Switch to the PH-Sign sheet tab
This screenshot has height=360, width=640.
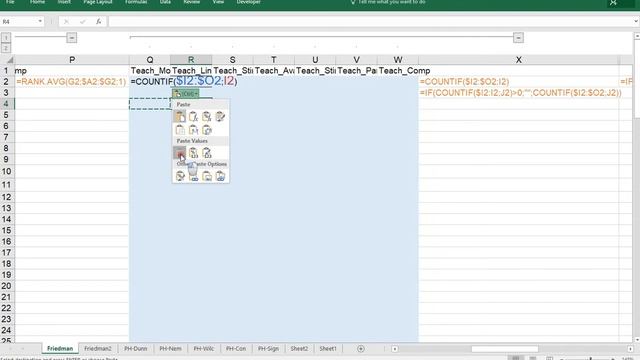point(268,349)
